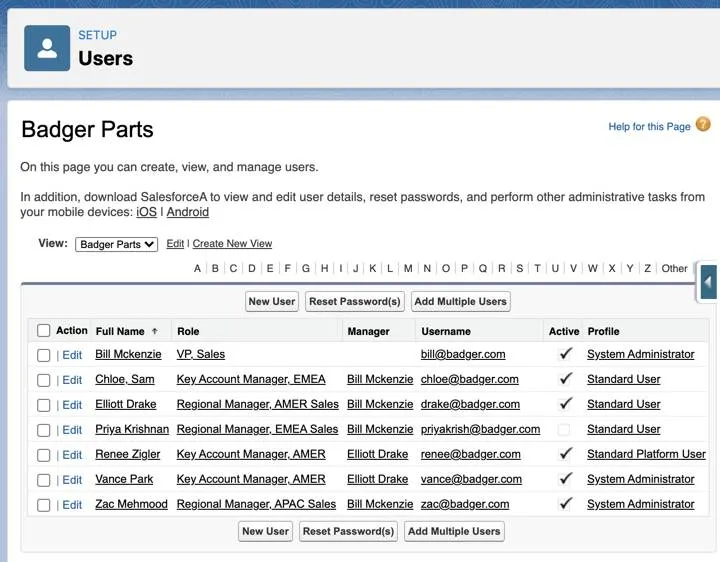
Task: Open the VP, Sales role link
Action: point(201,354)
